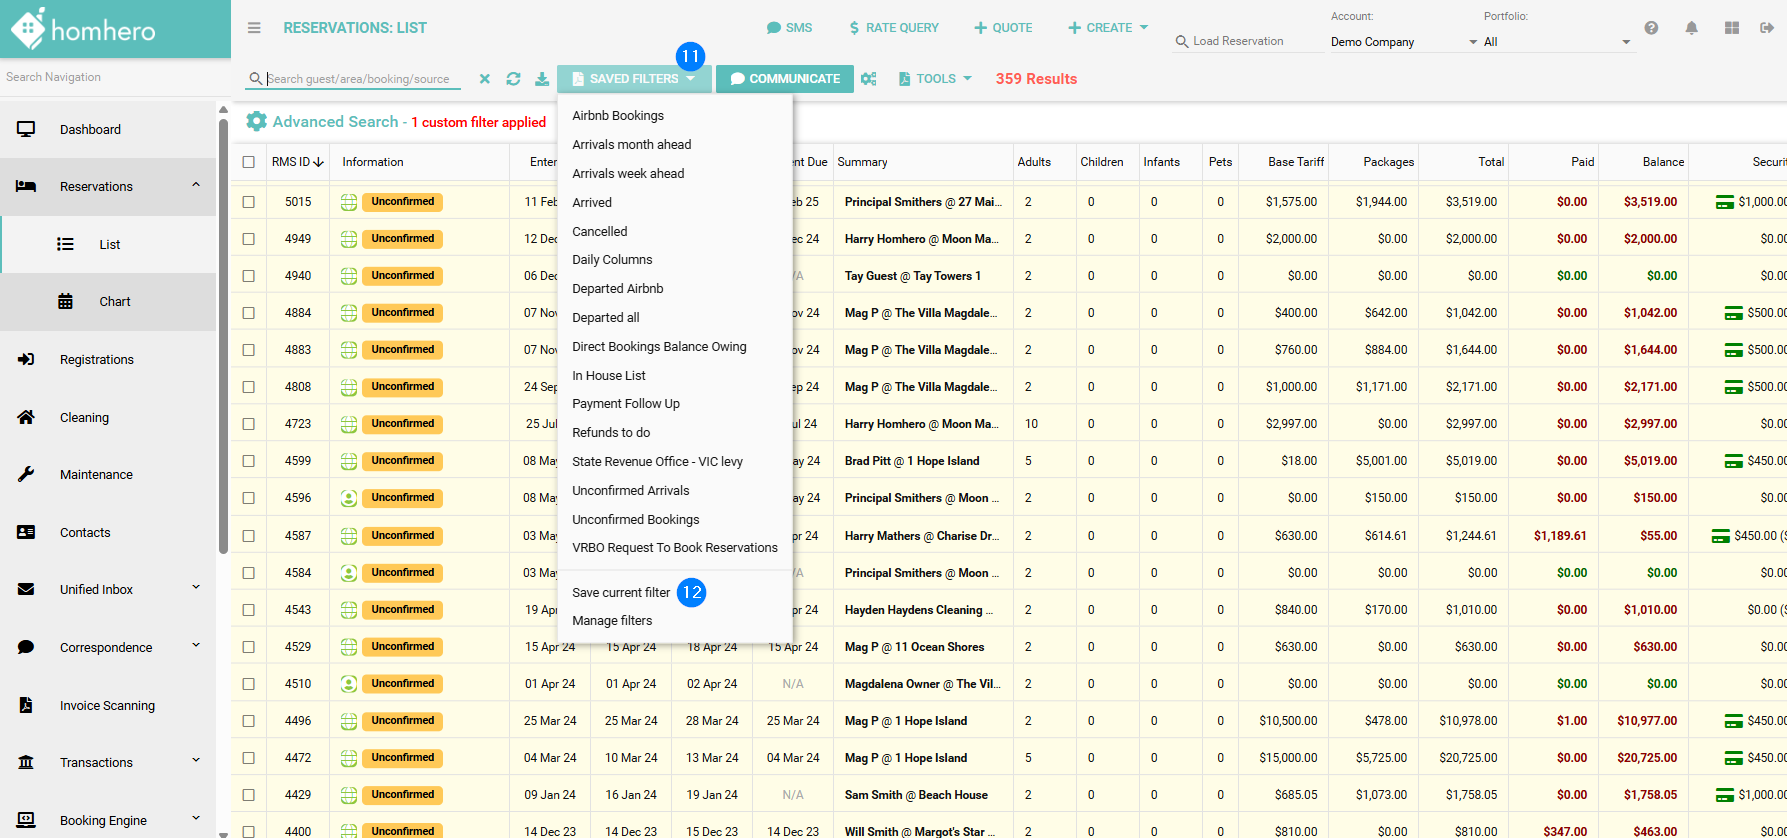The height and width of the screenshot is (838, 1787).
Task: Tick the checkbox for reservation 5015
Action: point(249,202)
